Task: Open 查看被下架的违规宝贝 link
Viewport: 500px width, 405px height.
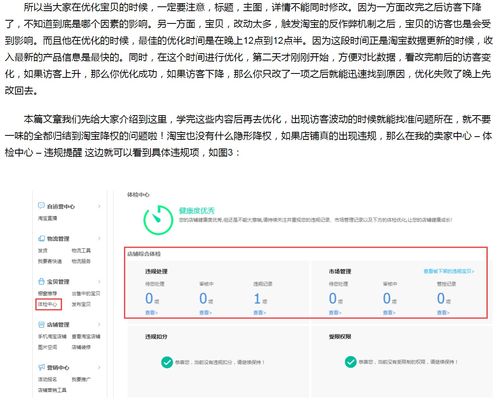Action: click(449, 271)
